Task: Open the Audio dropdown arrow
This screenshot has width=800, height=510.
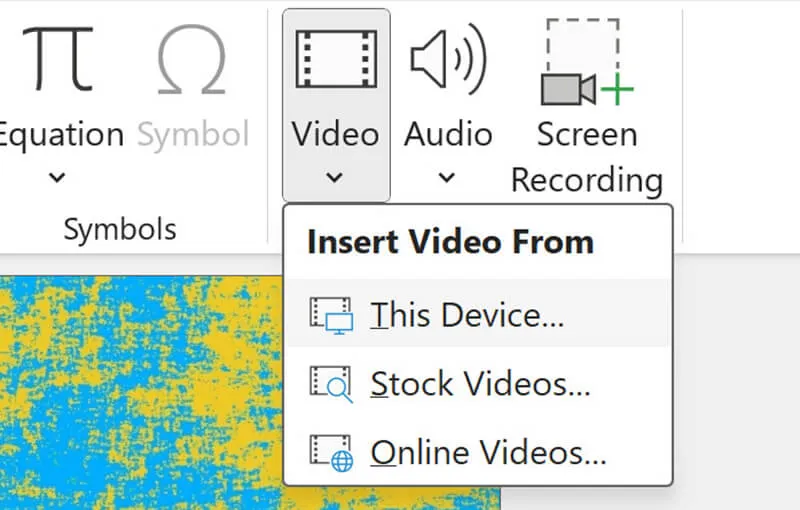Action: [x=447, y=178]
